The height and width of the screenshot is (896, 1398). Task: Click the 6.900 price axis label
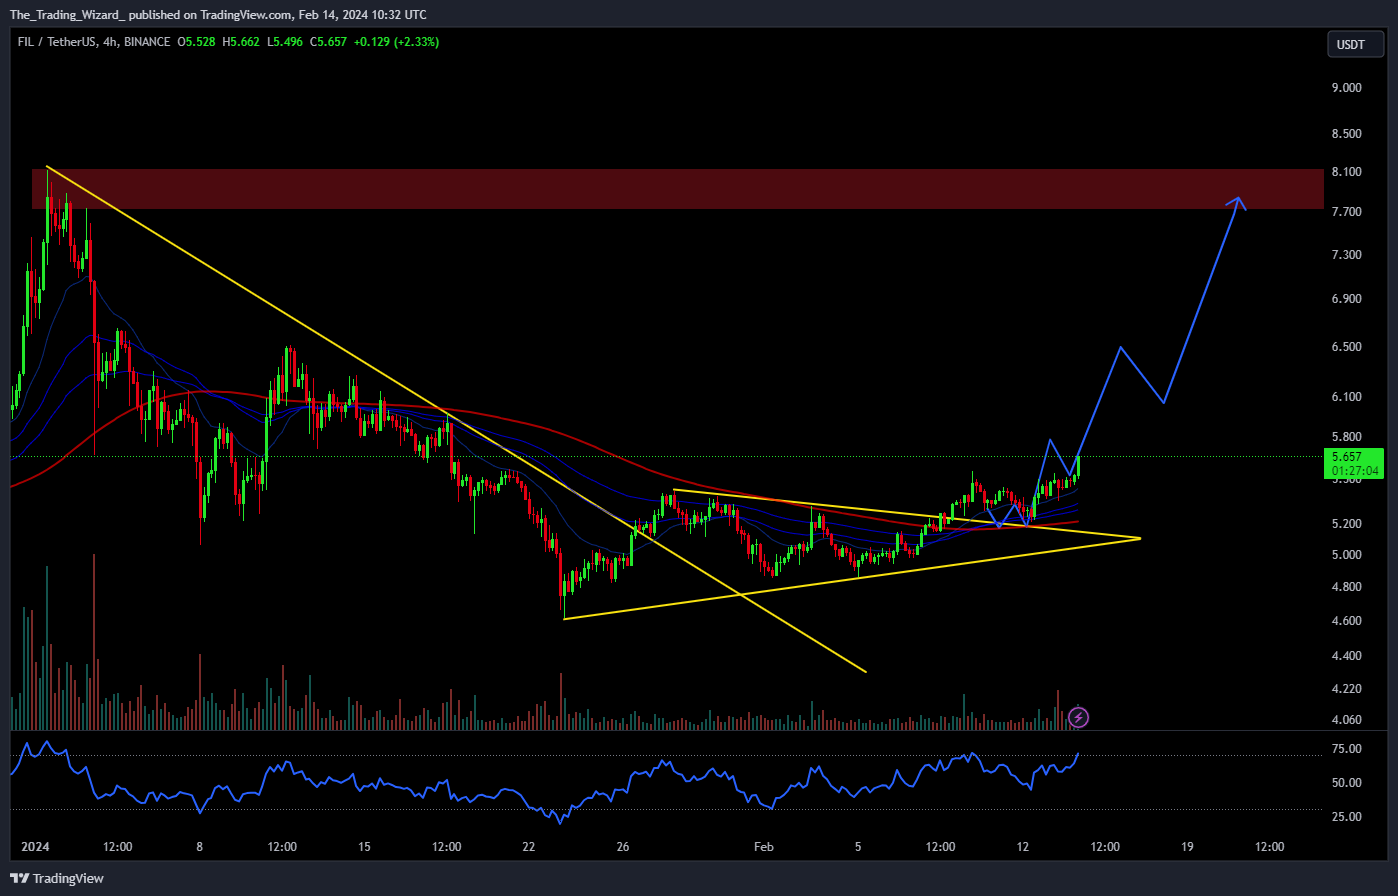point(1347,299)
